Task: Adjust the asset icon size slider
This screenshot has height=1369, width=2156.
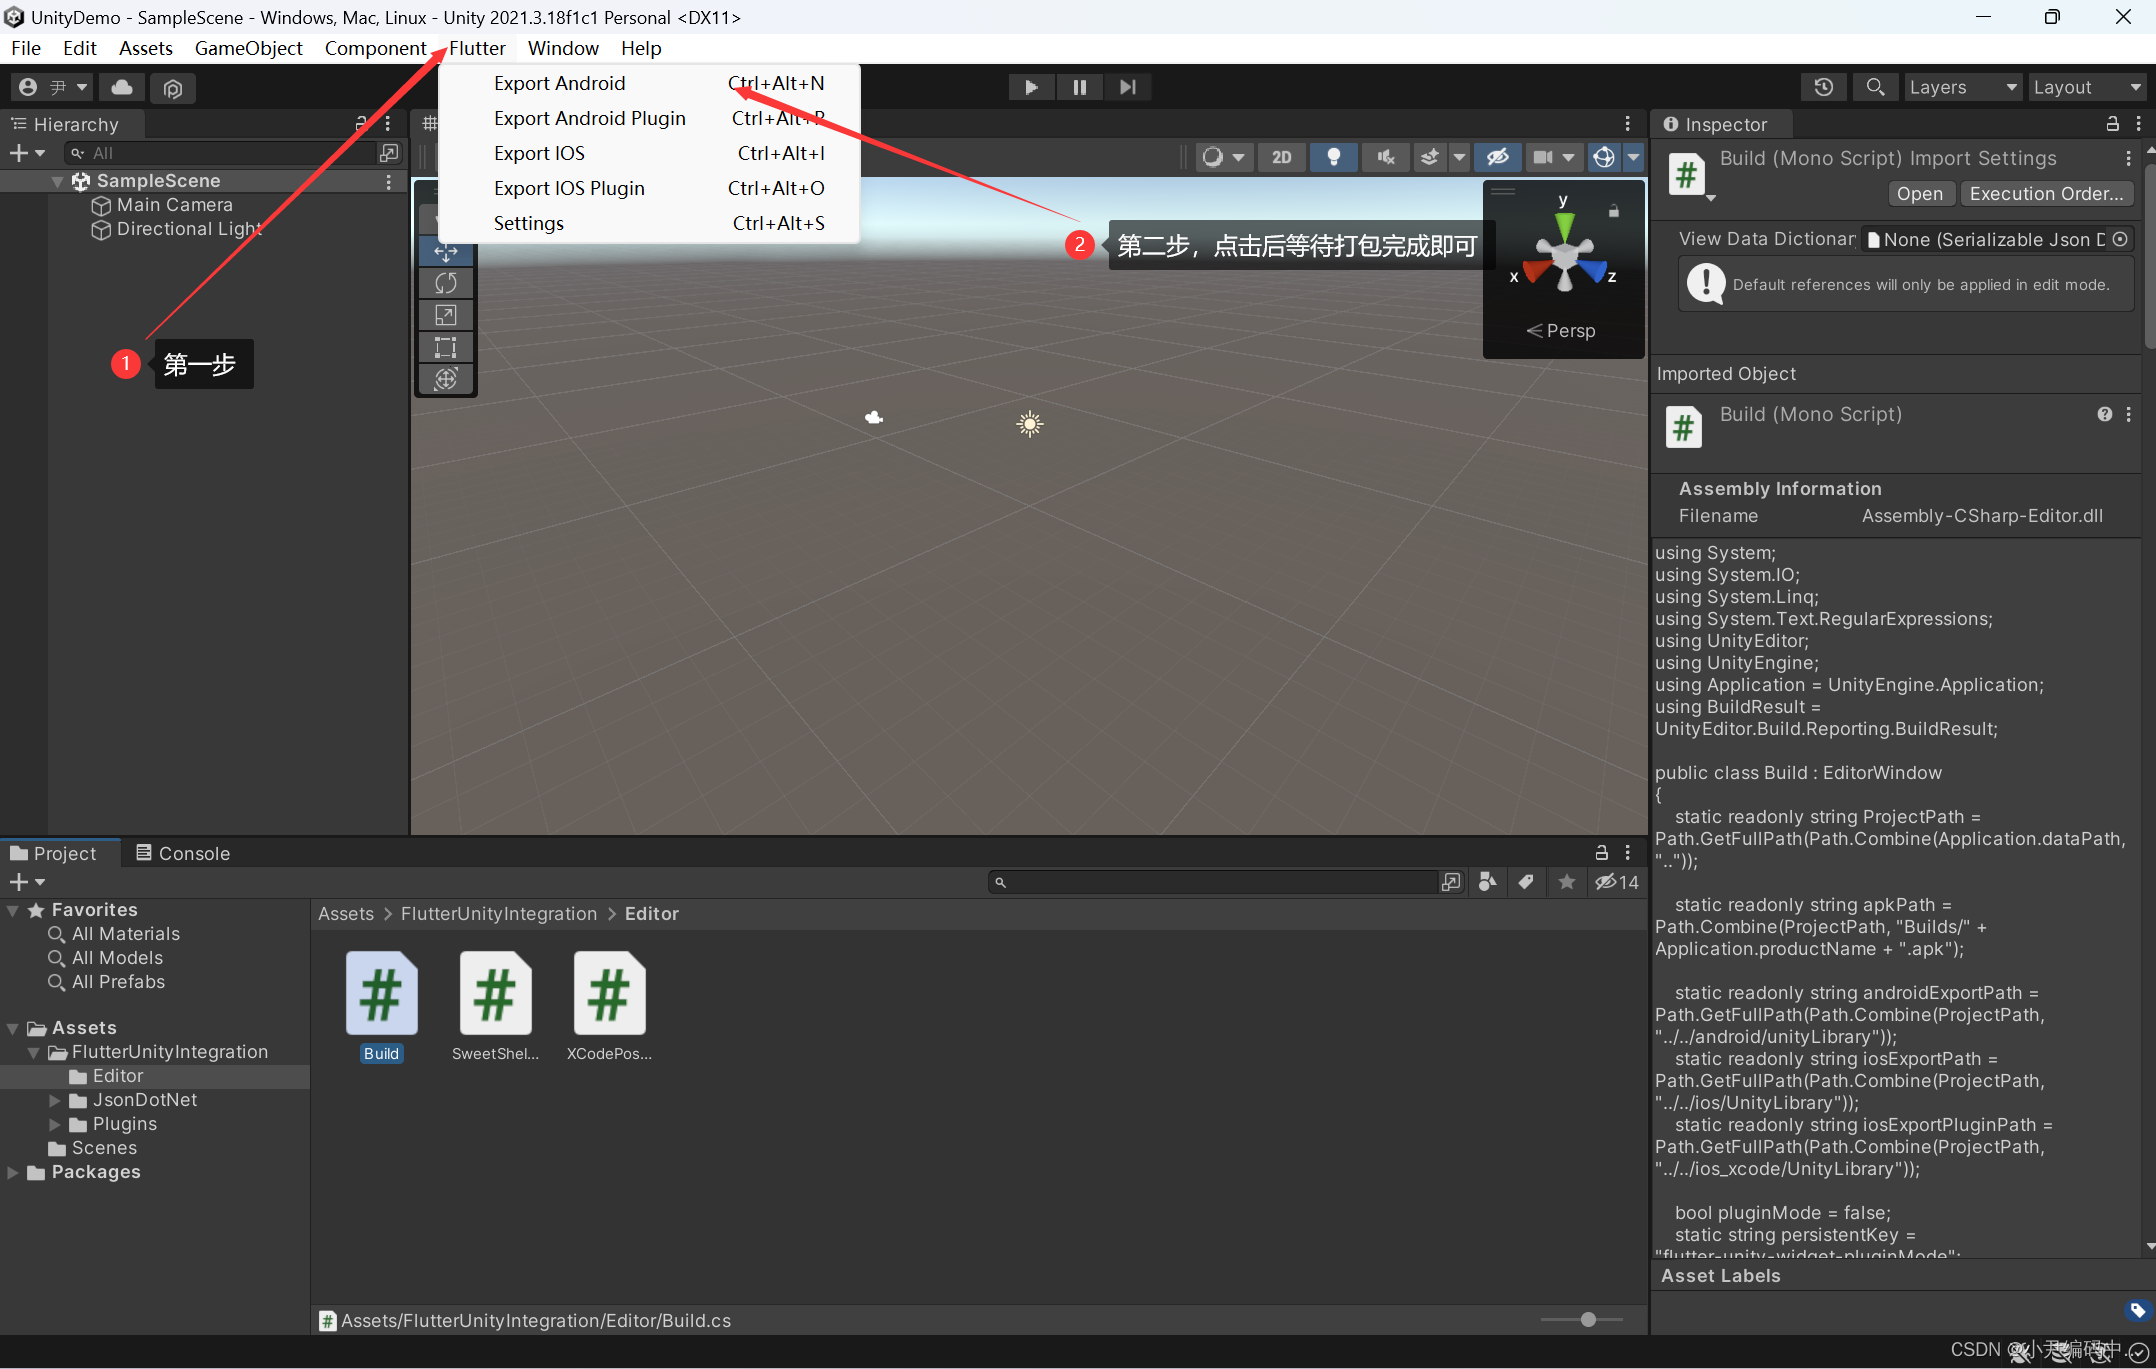Action: [x=1587, y=1320]
